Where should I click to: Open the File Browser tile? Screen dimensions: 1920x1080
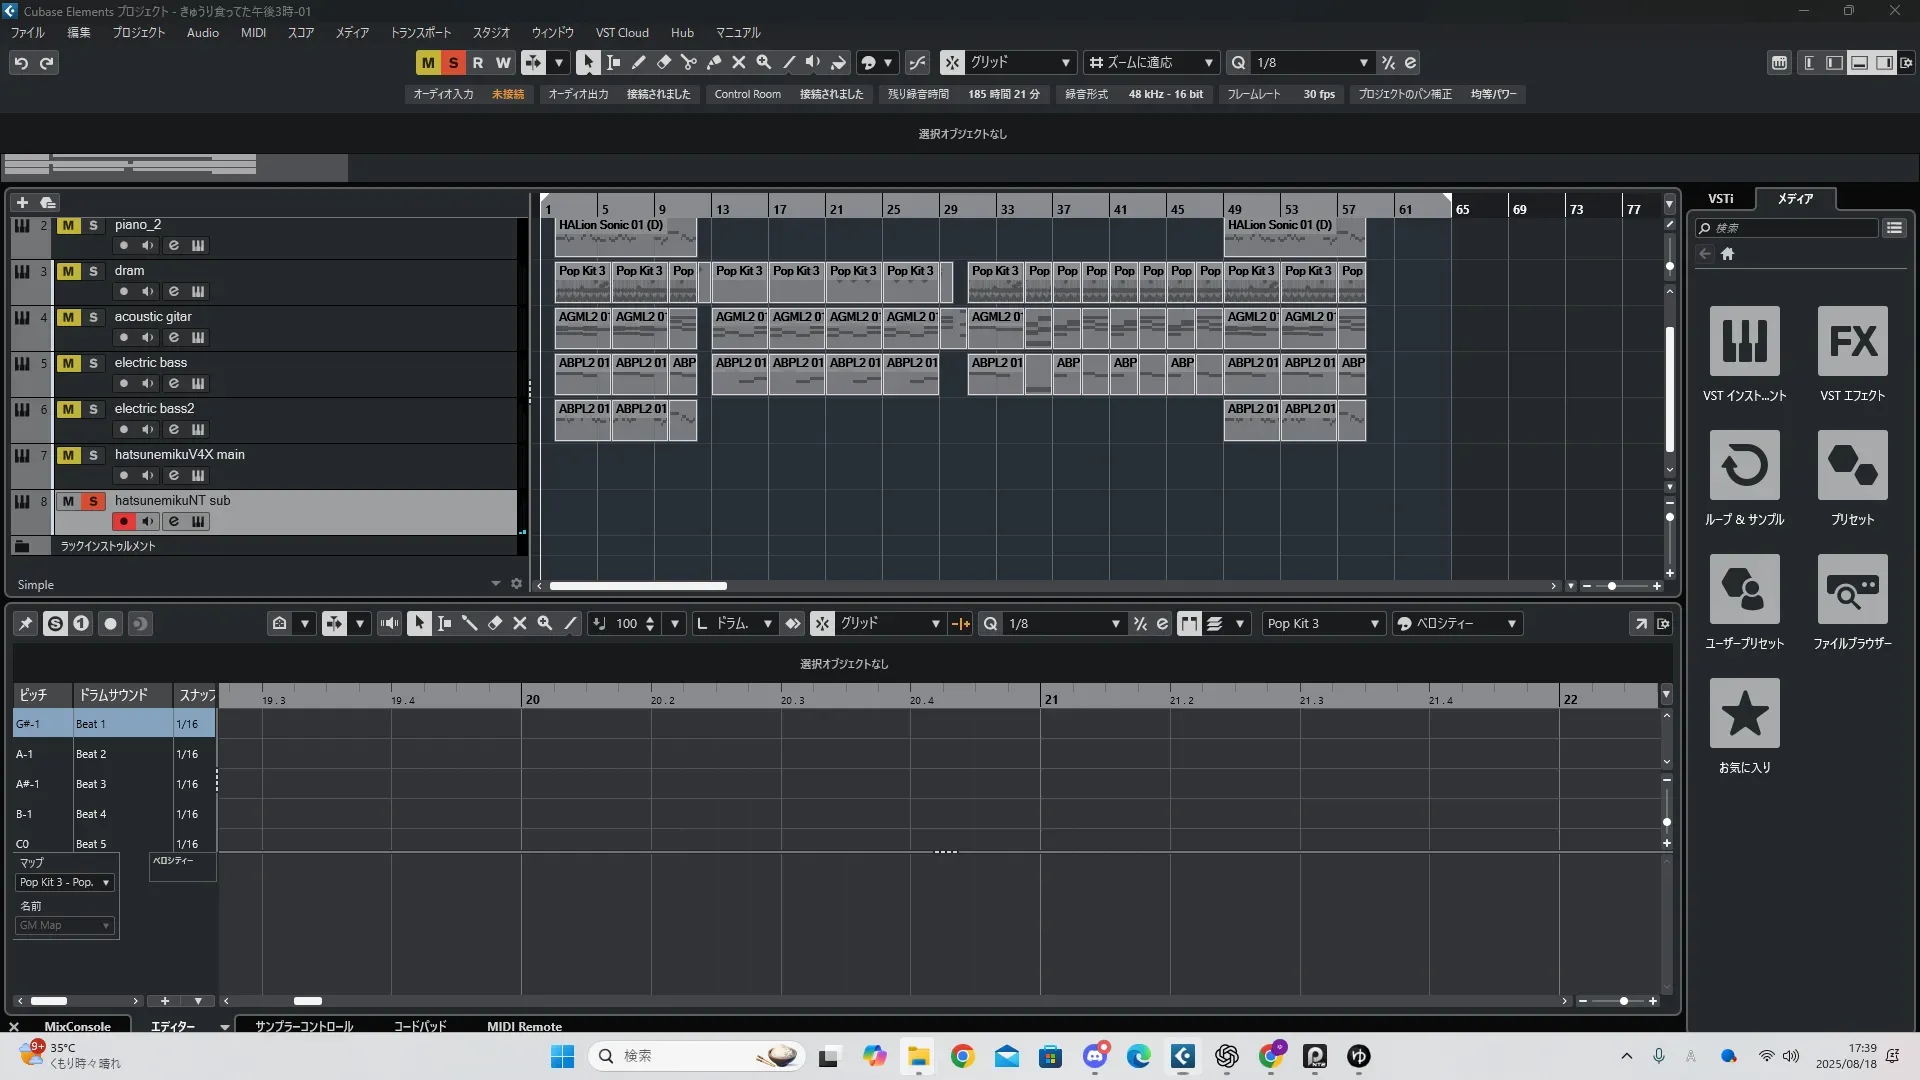click(x=1852, y=590)
